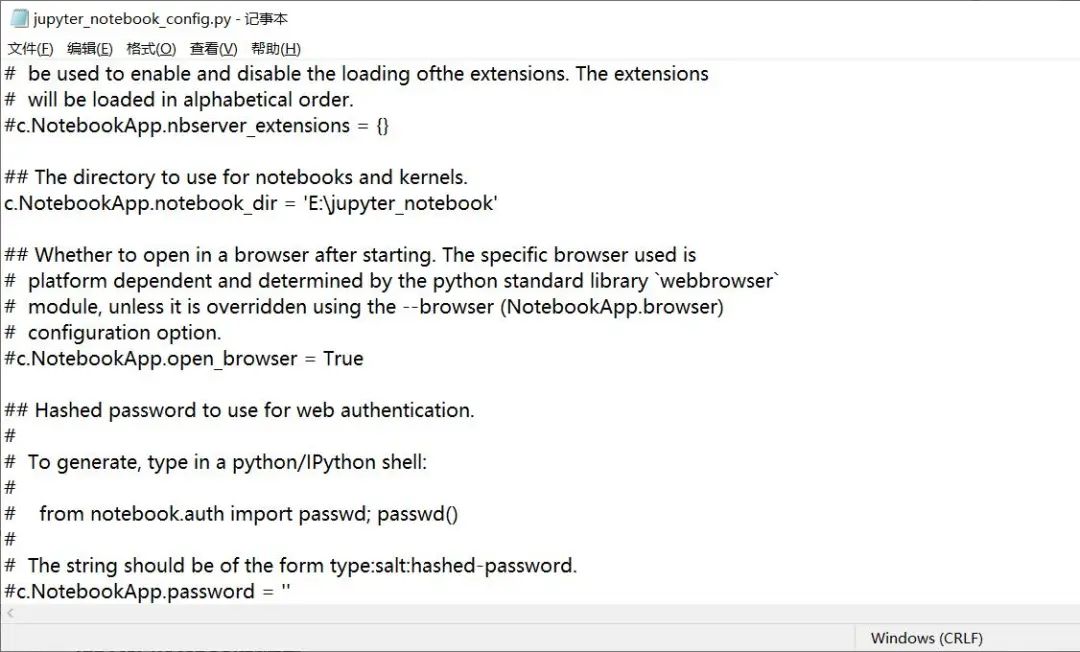The image size is (1080, 652).
Task: Click the 'configuration option.' comment line
Action: pos(124,332)
